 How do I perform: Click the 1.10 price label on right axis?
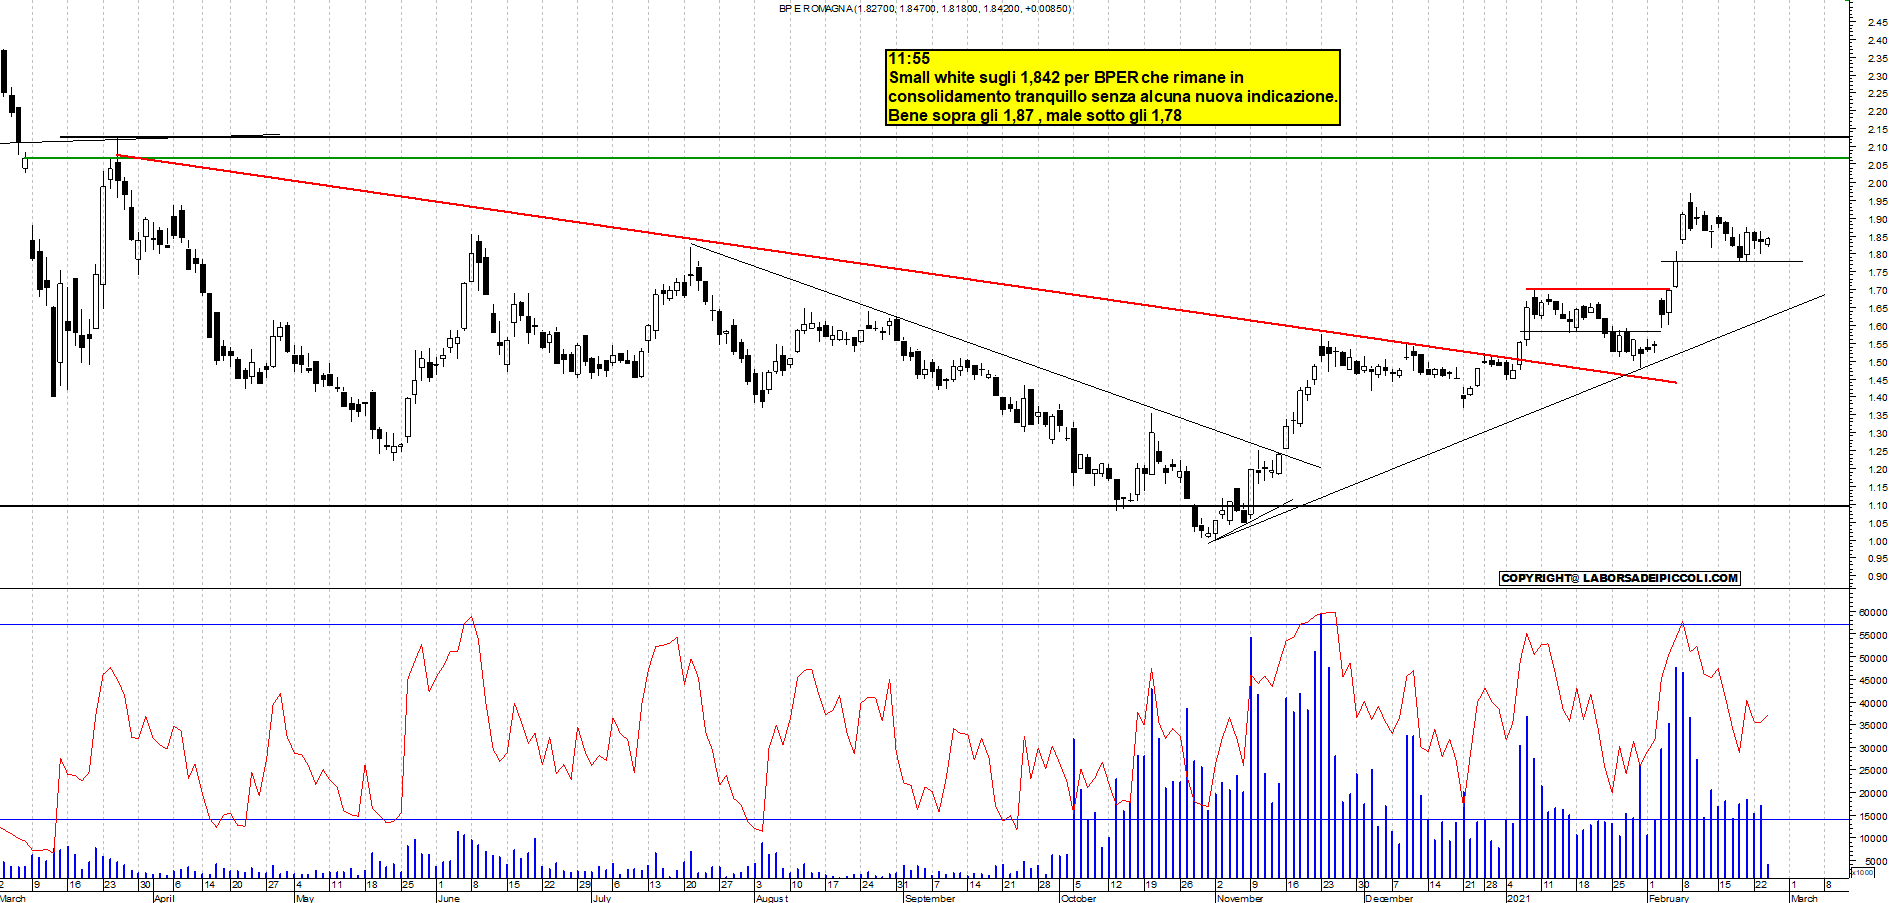1877,505
